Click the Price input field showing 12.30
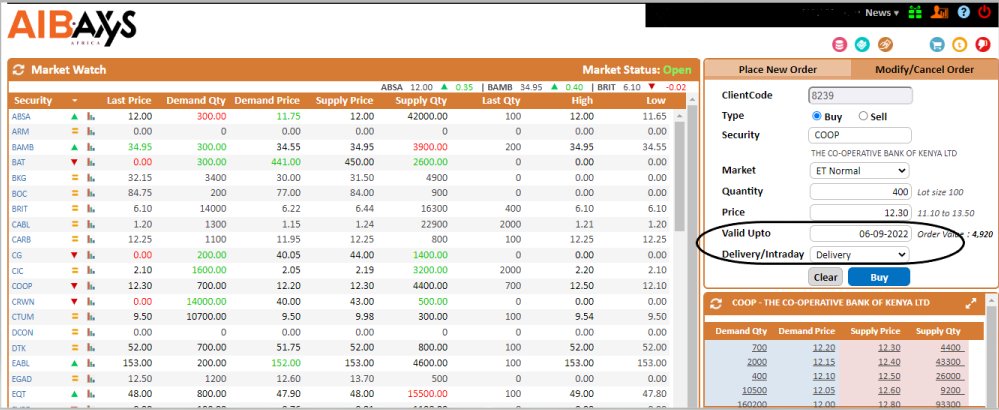 [x=861, y=212]
